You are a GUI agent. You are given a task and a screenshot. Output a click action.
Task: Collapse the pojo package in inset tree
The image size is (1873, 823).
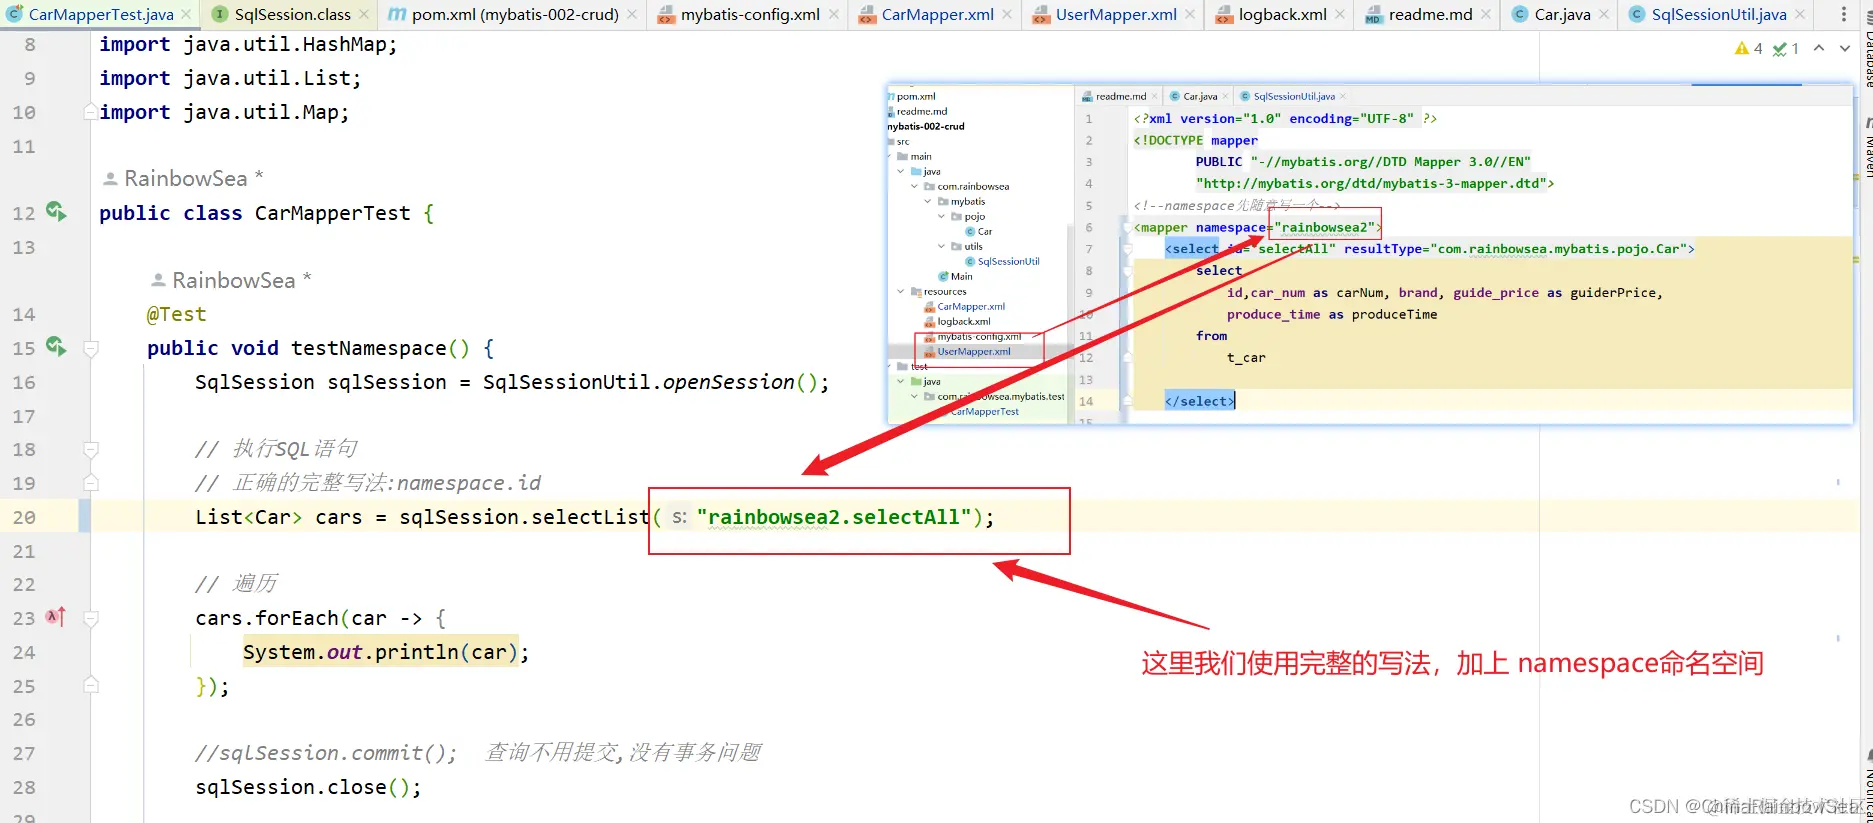(941, 217)
